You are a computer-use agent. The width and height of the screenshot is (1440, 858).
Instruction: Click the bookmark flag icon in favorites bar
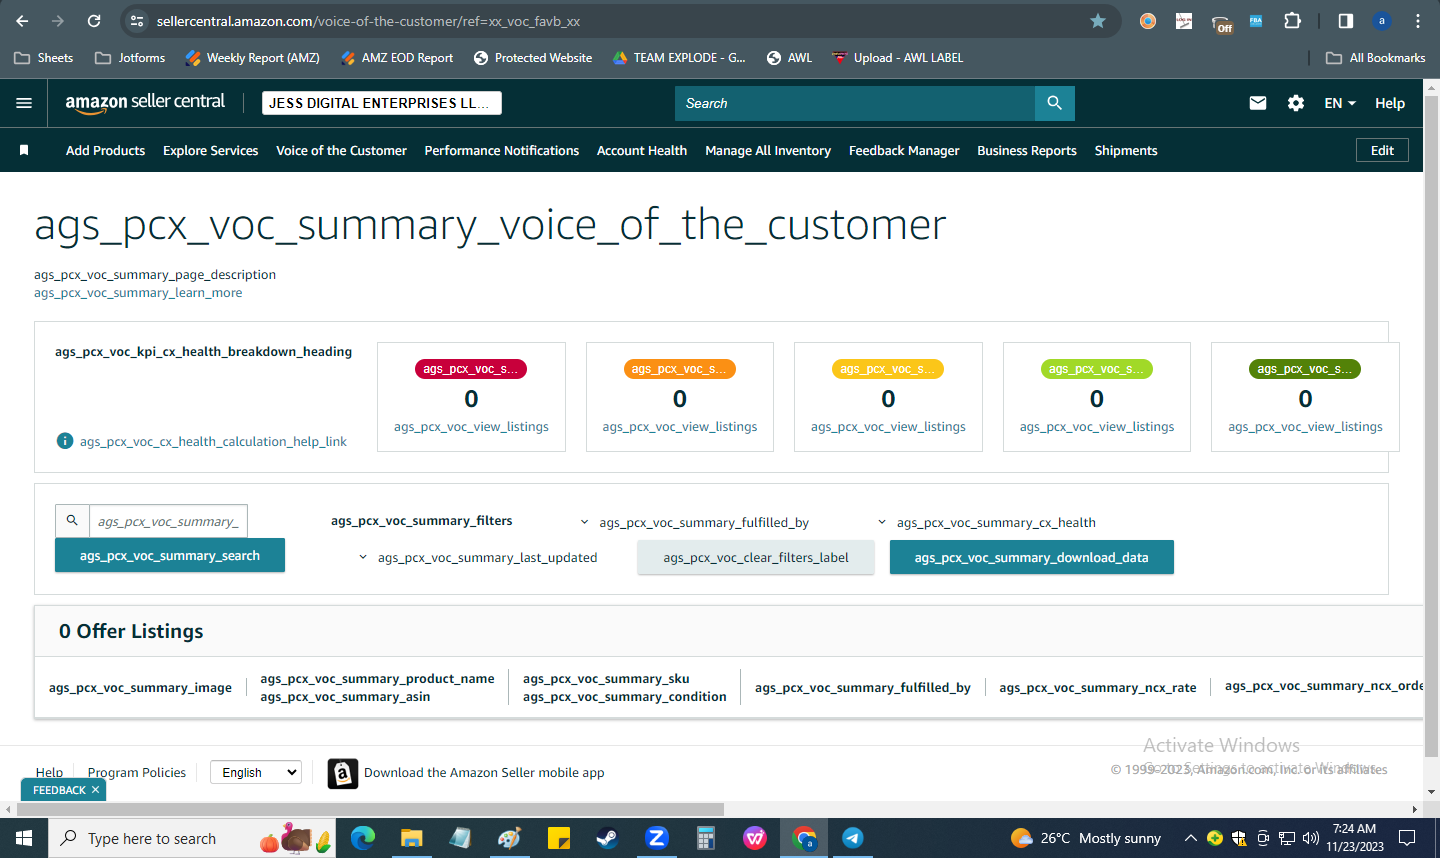click(24, 150)
